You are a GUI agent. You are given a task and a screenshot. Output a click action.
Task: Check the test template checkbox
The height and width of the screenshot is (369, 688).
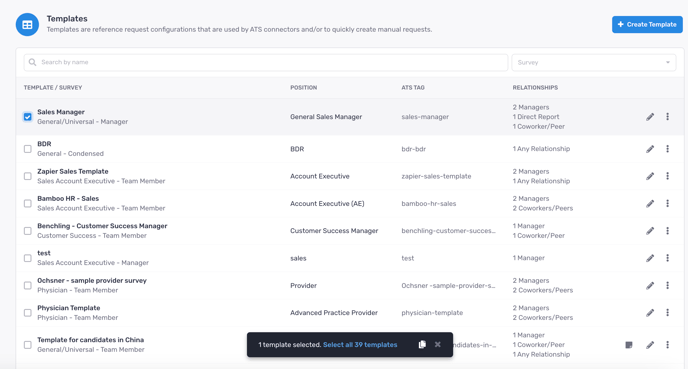coord(28,258)
